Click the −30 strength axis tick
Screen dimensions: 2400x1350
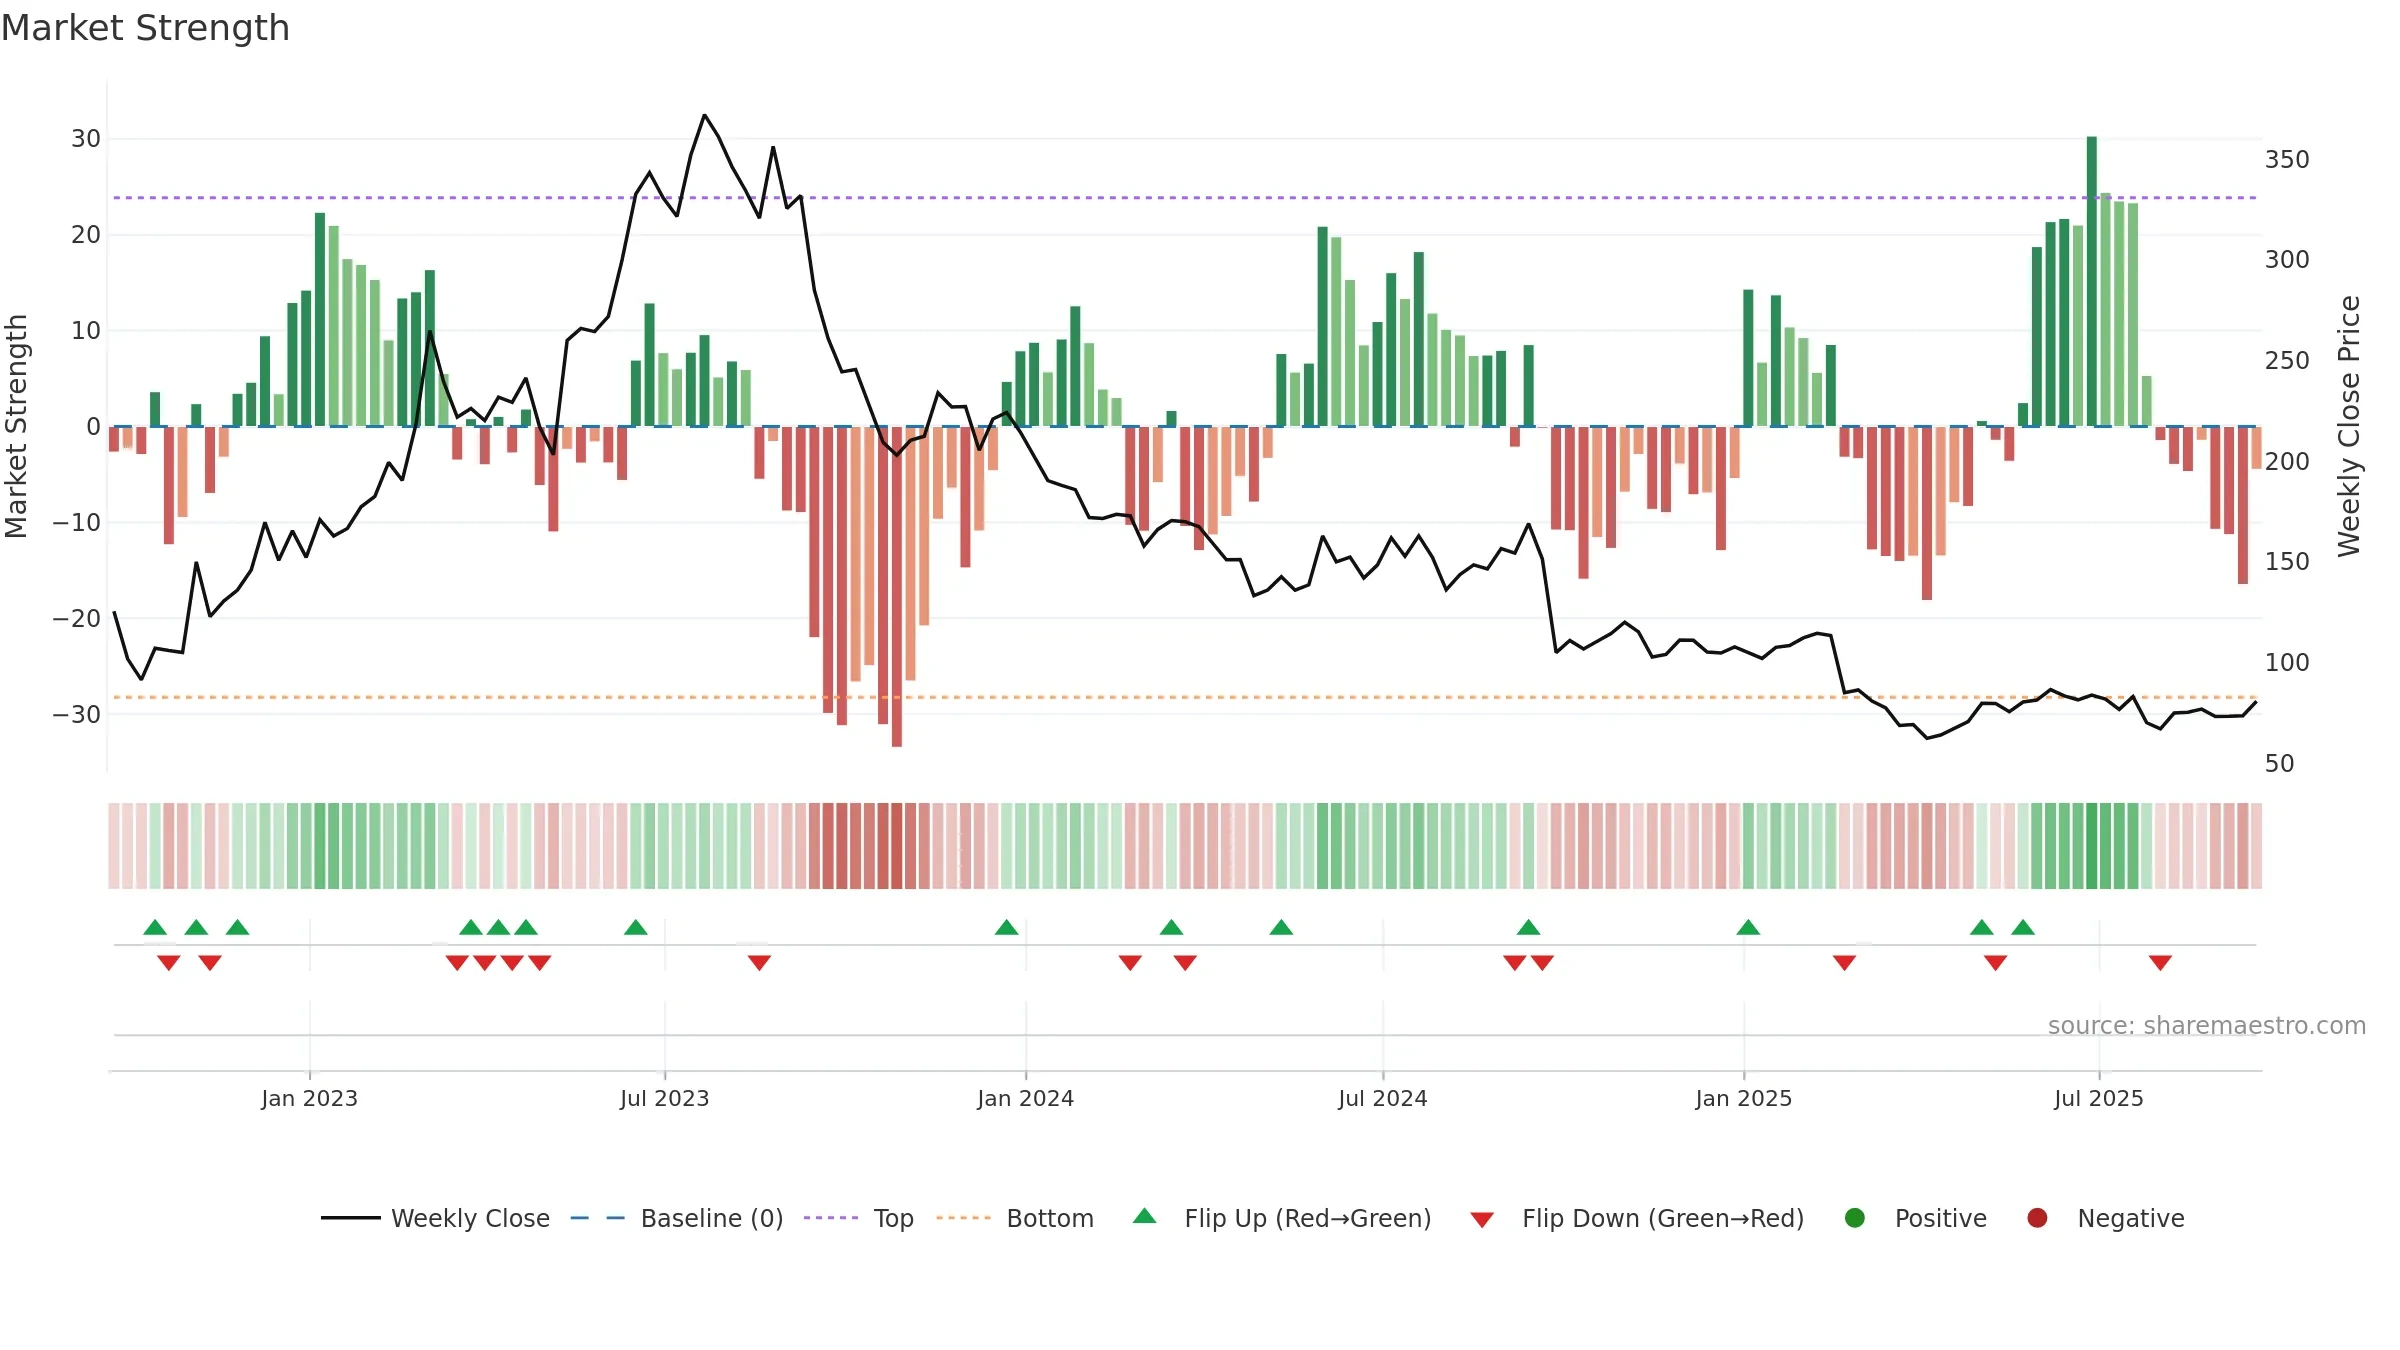77,714
